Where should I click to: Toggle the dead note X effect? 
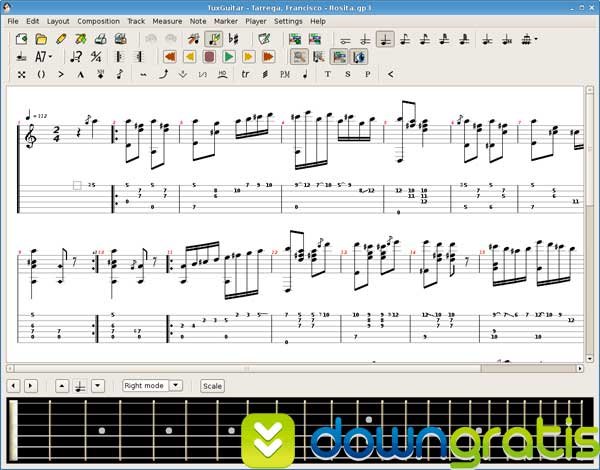click(22, 74)
